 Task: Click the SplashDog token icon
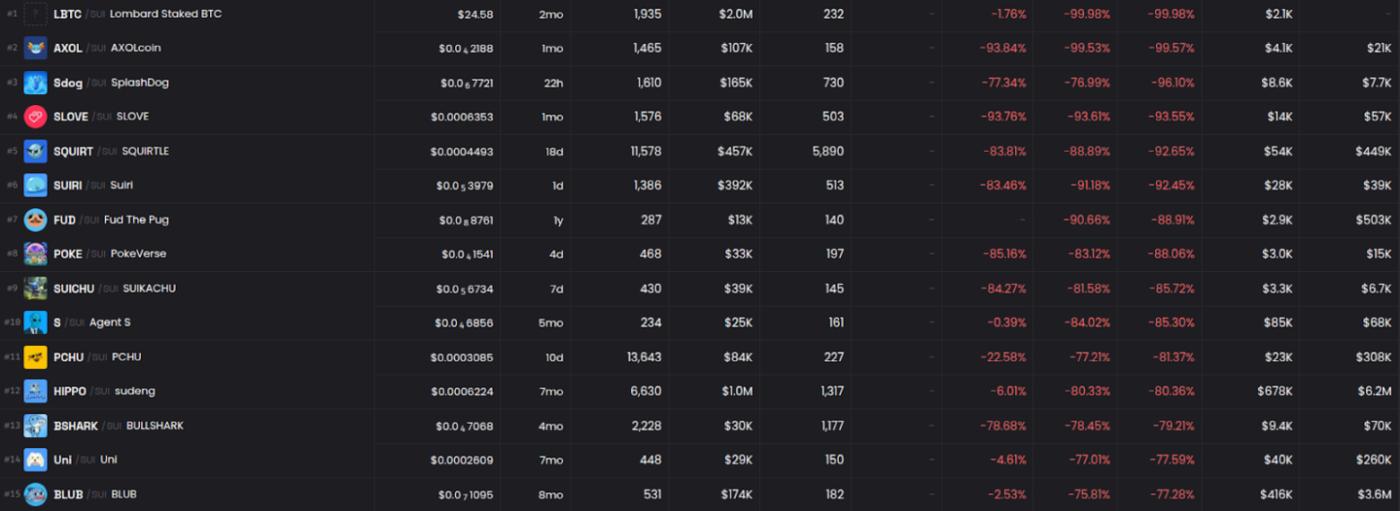tap(35, 83)
